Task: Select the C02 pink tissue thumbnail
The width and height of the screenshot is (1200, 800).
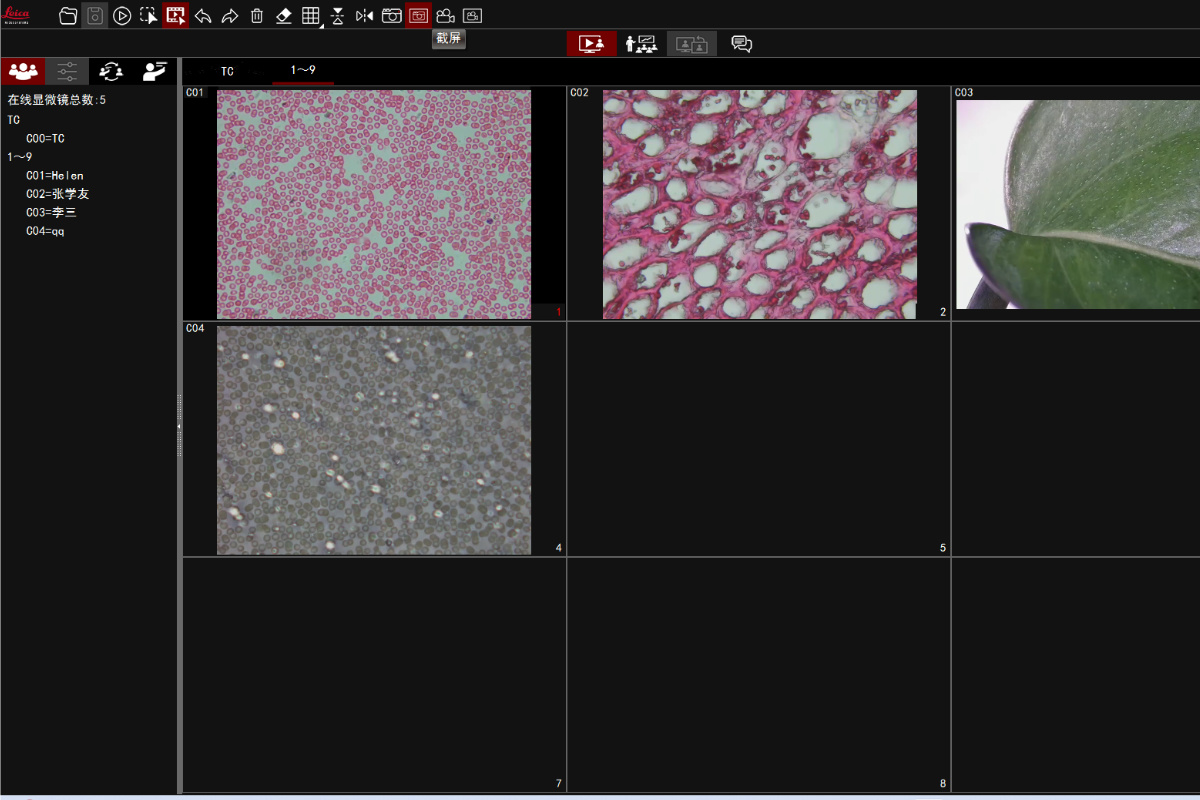Action: [x=759, y=205]
